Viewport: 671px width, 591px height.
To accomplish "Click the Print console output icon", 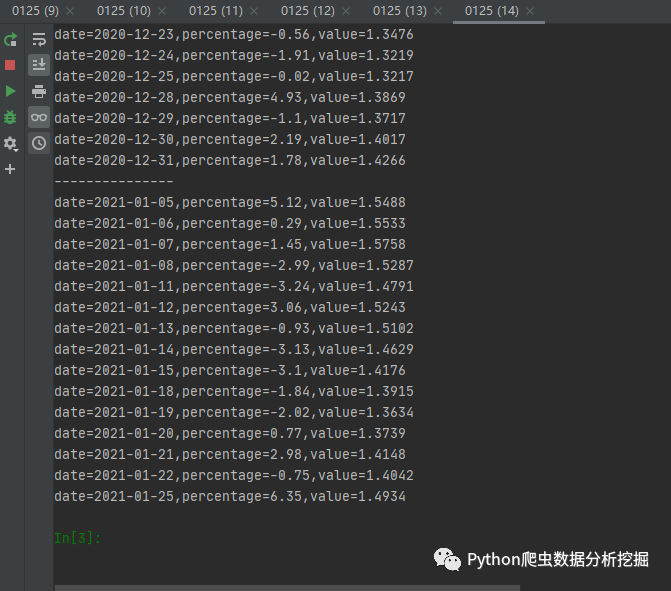I will (x=39, y=91).
